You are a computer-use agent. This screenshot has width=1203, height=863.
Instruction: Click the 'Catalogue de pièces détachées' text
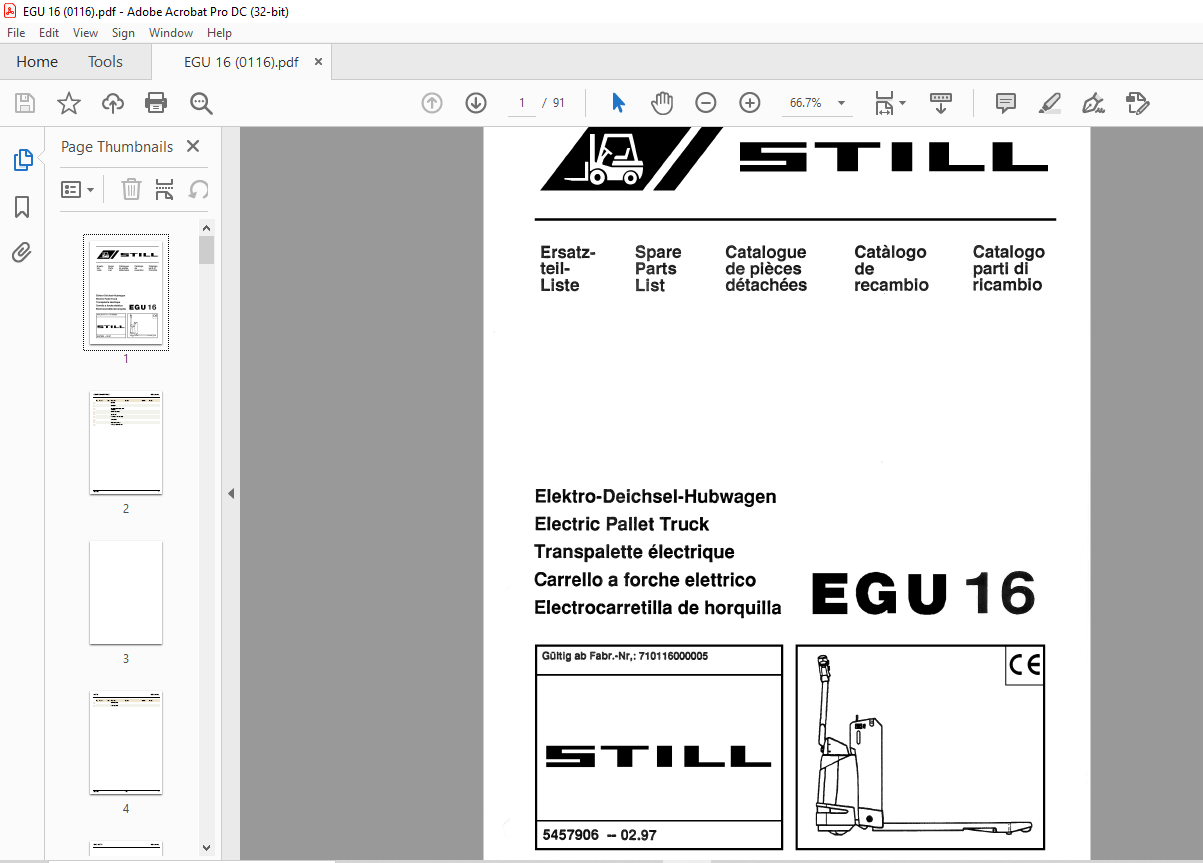coord(766,269)
